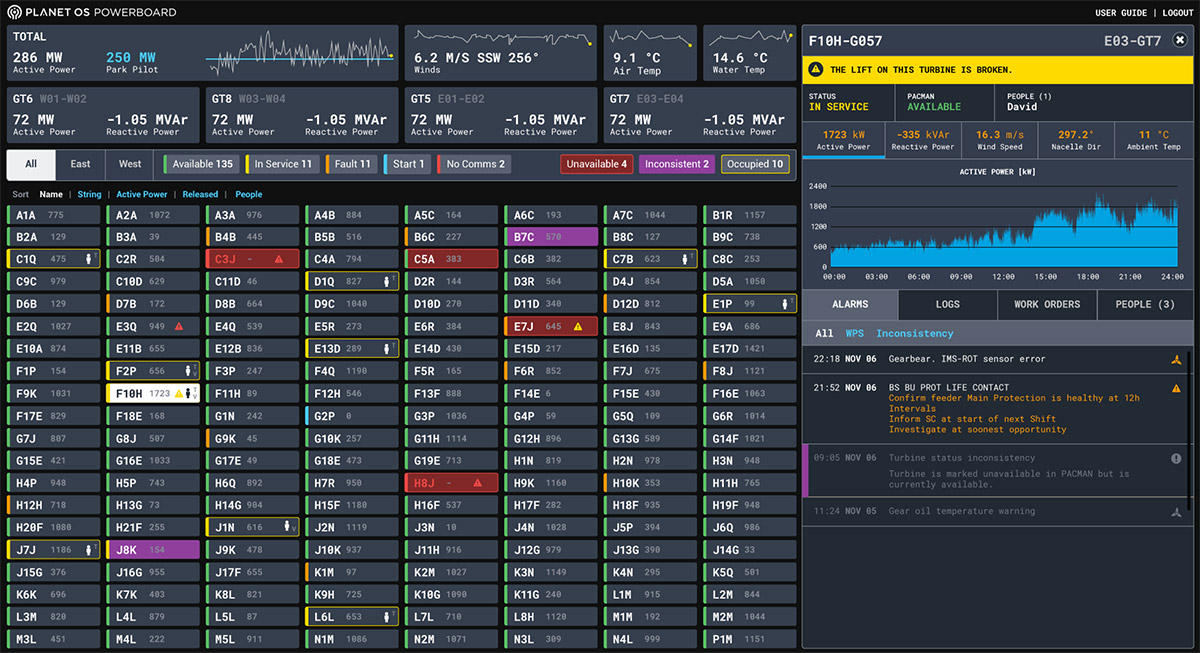Filter alarms by Inconsistency
This screenshot has height=653, width=1200.
(914, 333)
